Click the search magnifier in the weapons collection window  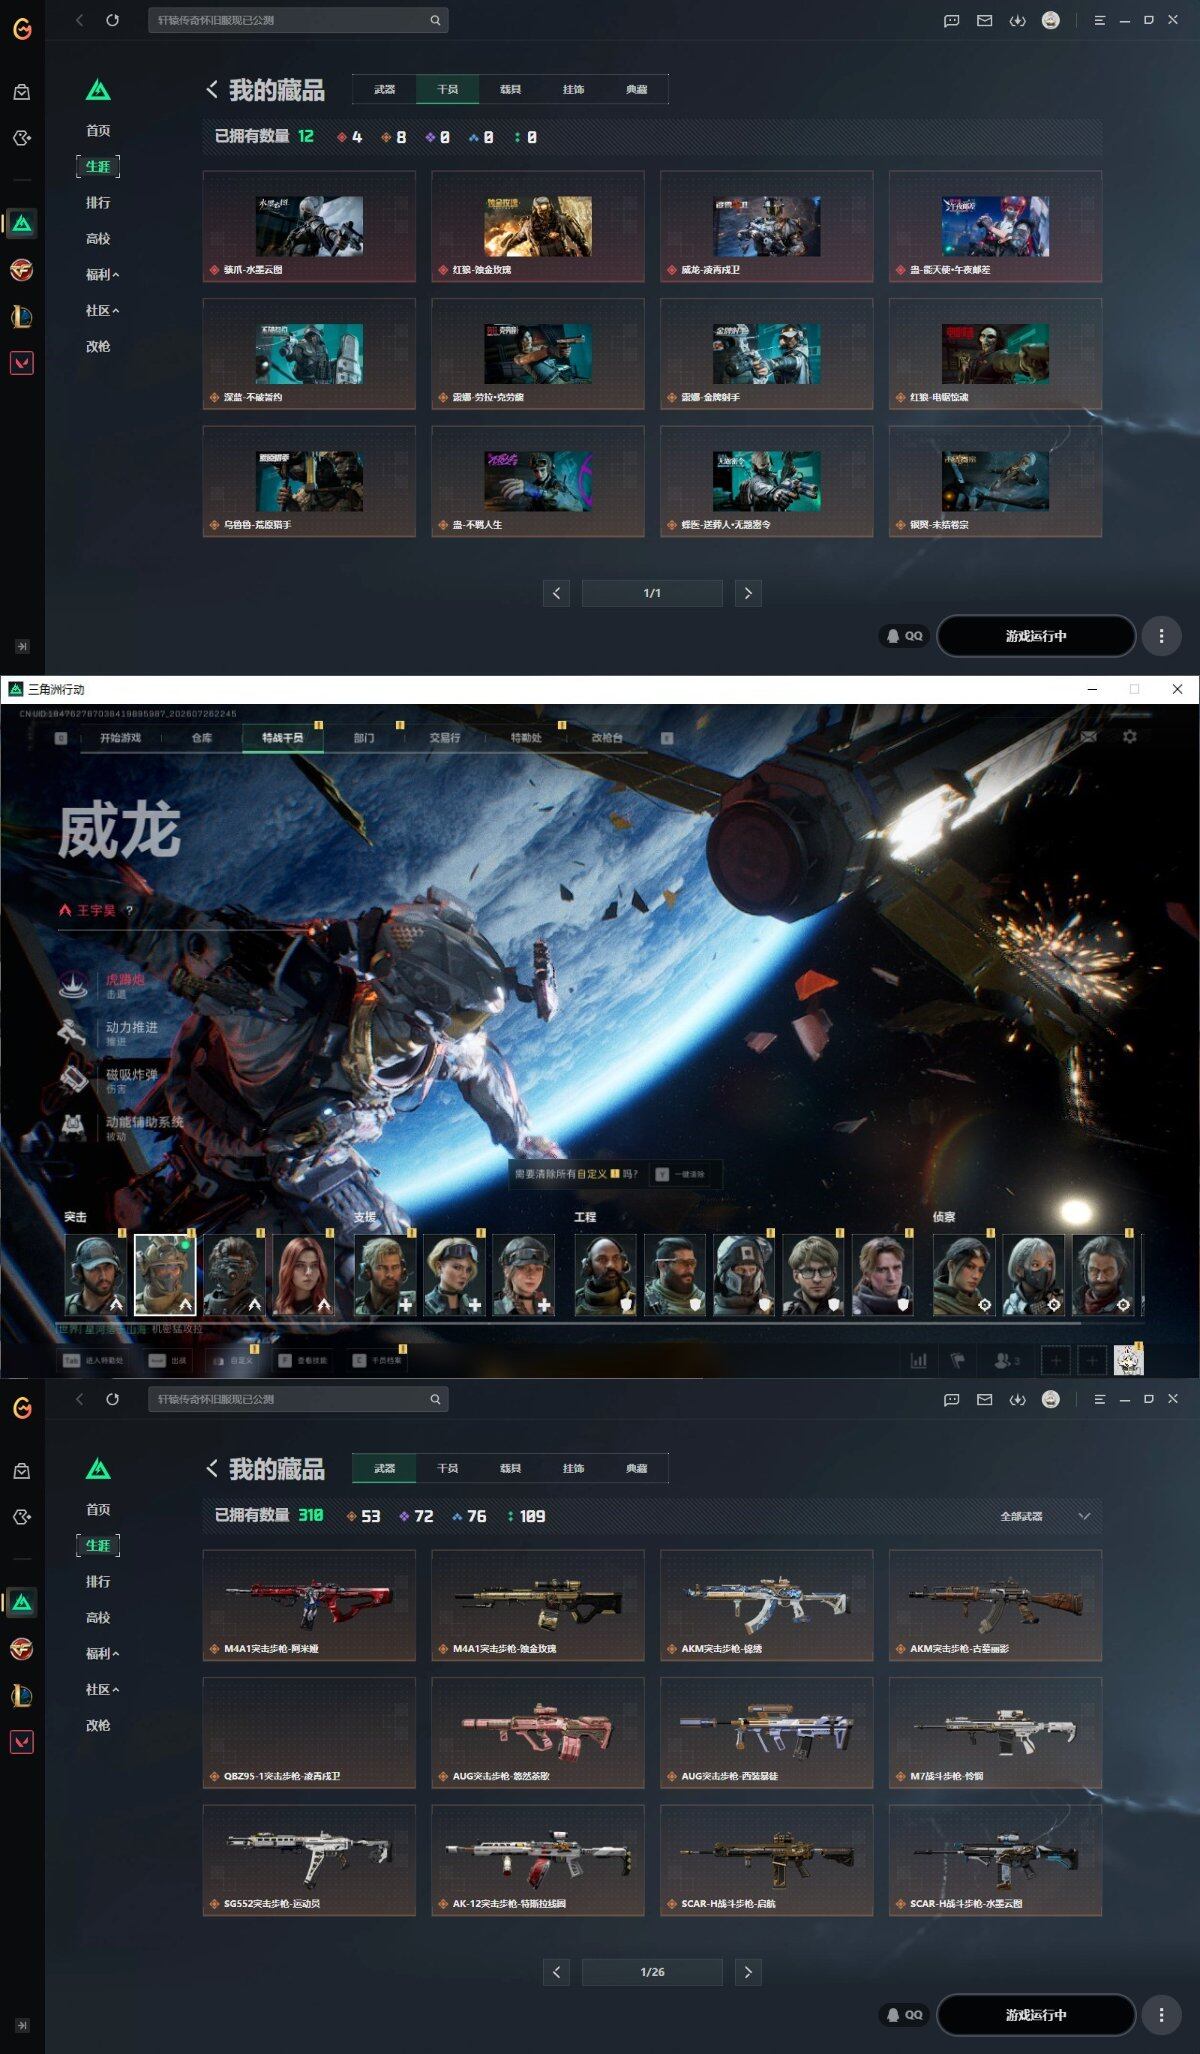coord(435,1399)
